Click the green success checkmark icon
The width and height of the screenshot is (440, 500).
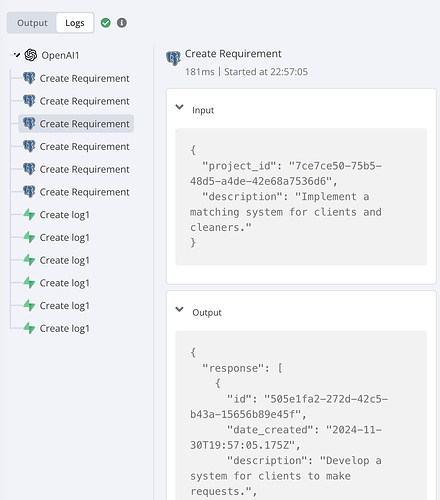point(106,23)
